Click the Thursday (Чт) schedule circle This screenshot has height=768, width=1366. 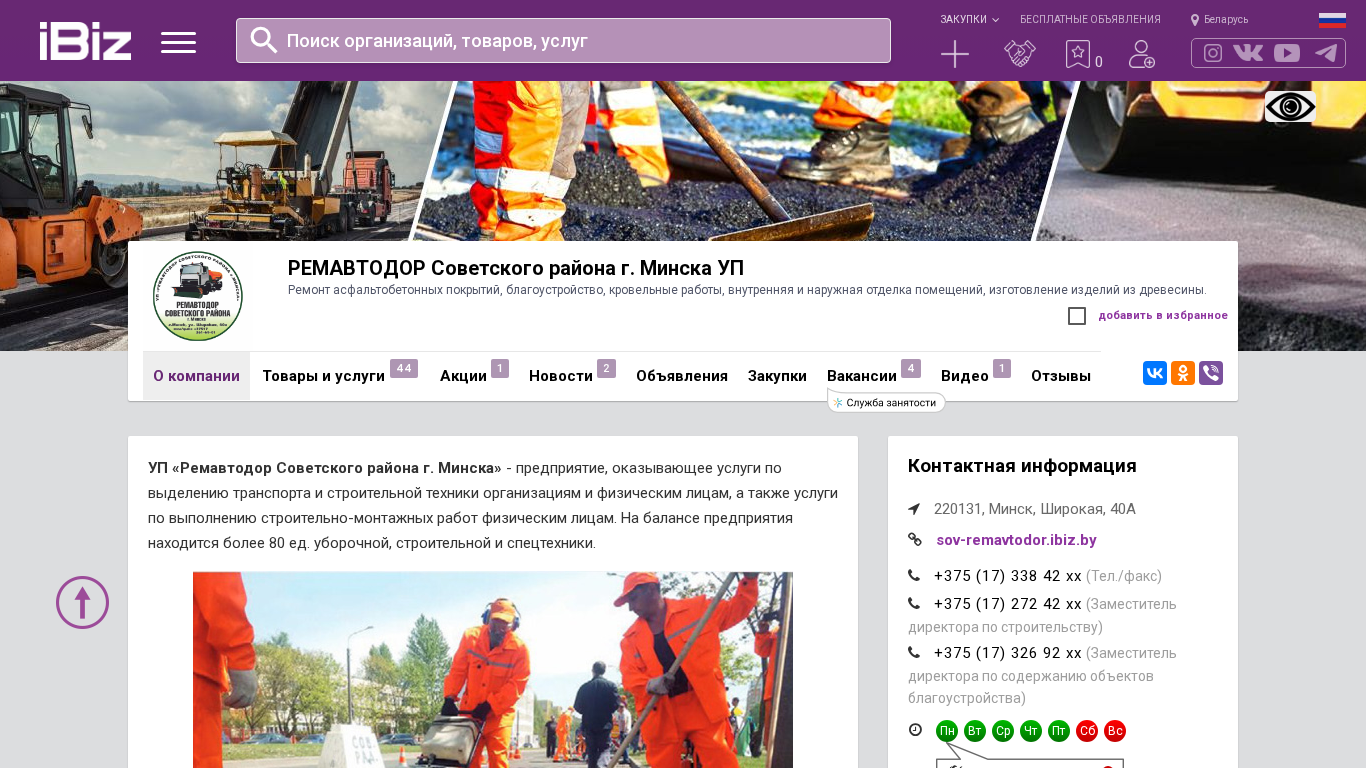(x=1031, y=731)
